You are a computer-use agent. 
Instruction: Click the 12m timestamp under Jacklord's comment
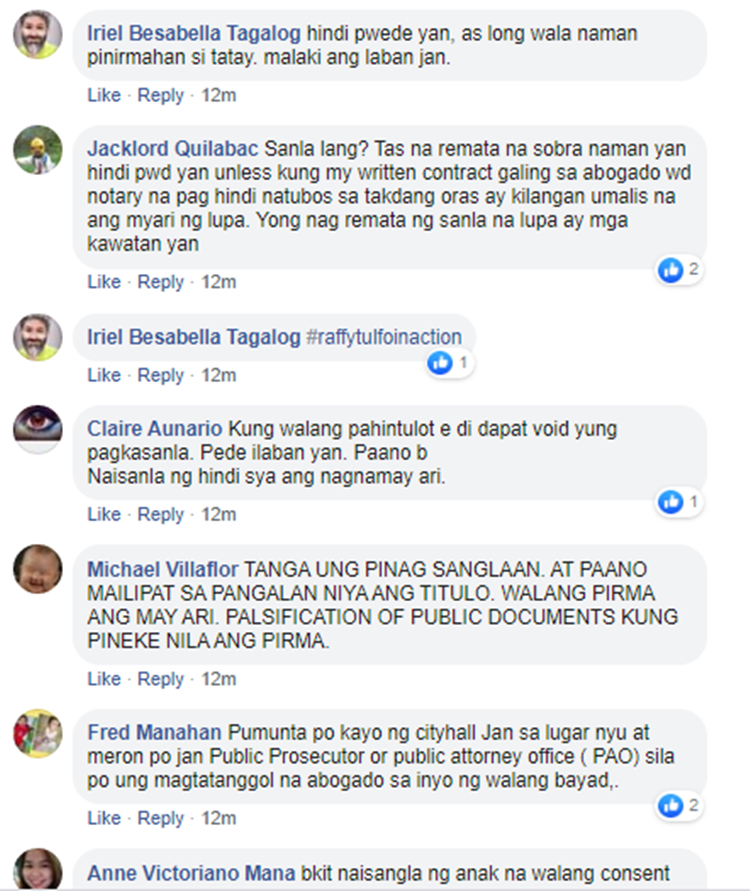pos(219,281)
